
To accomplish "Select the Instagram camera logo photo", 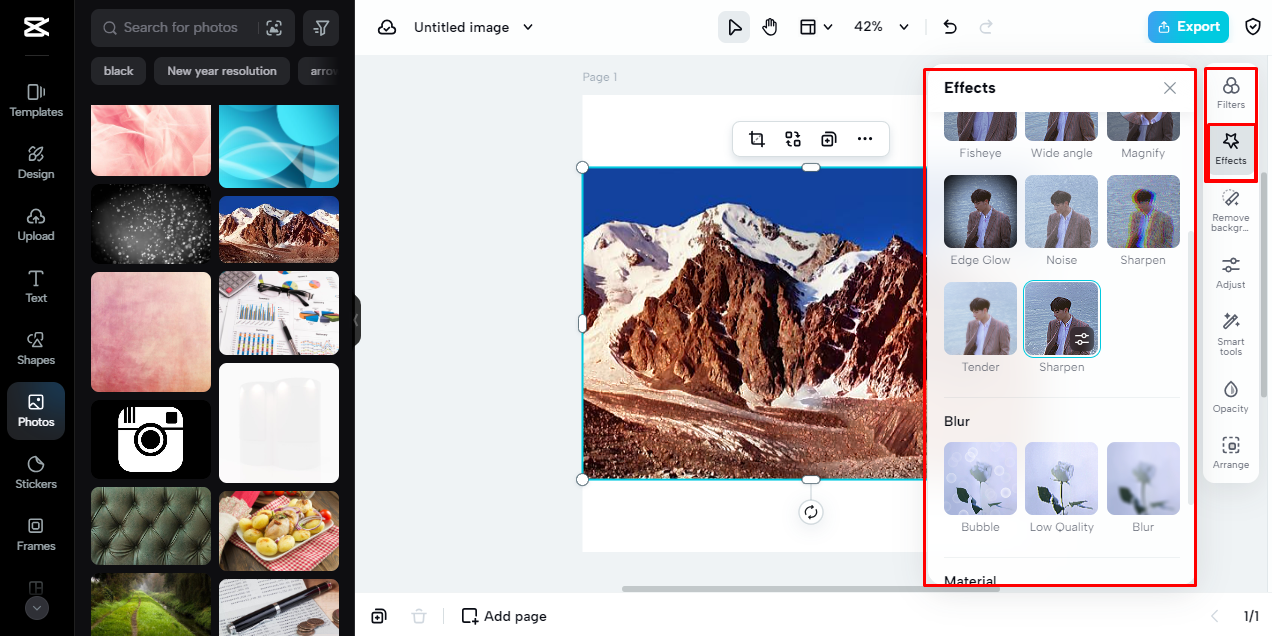I will (151, 439).
